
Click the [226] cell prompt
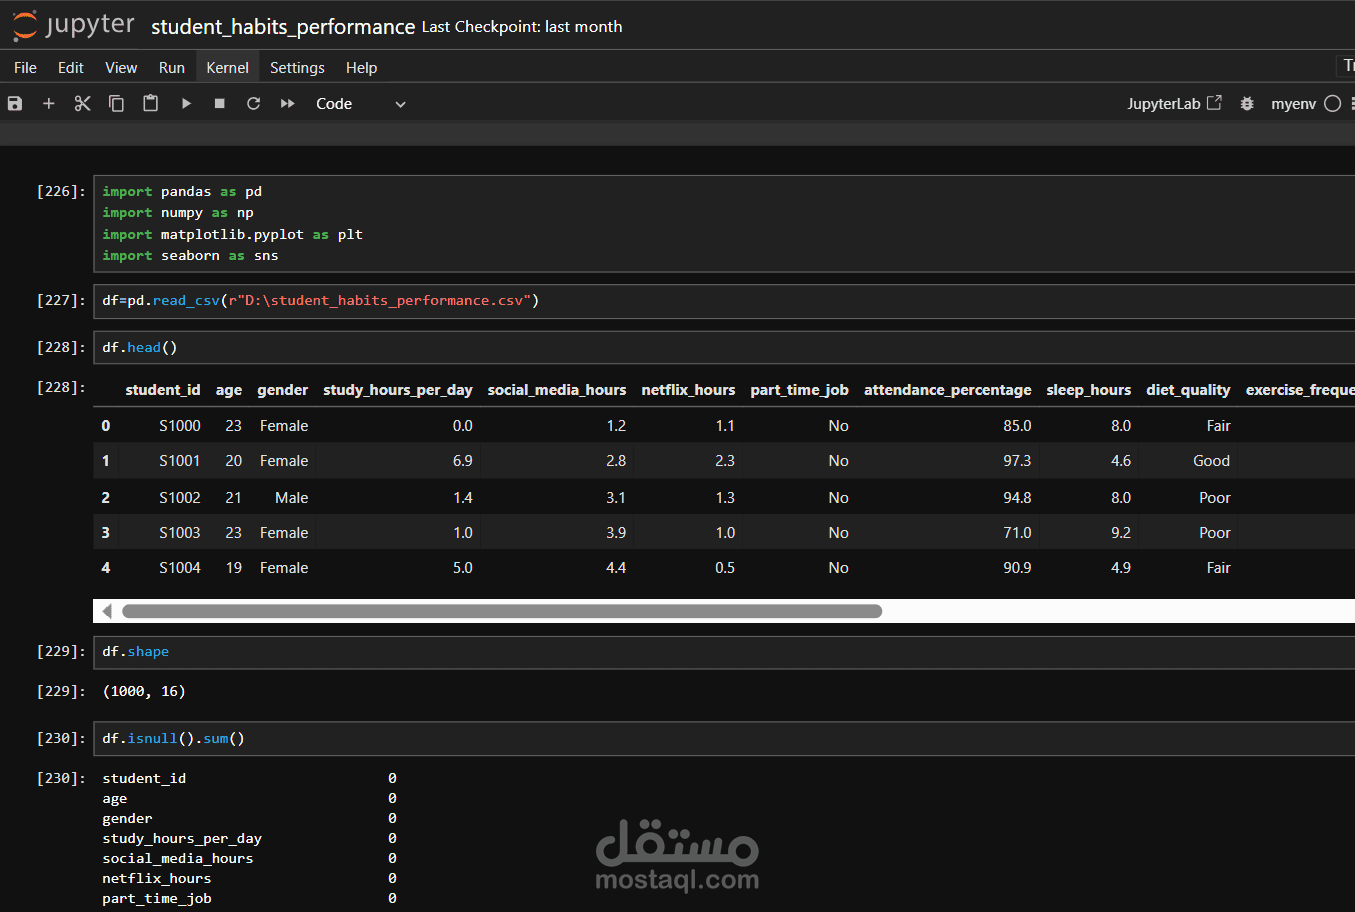click(61, 192)
